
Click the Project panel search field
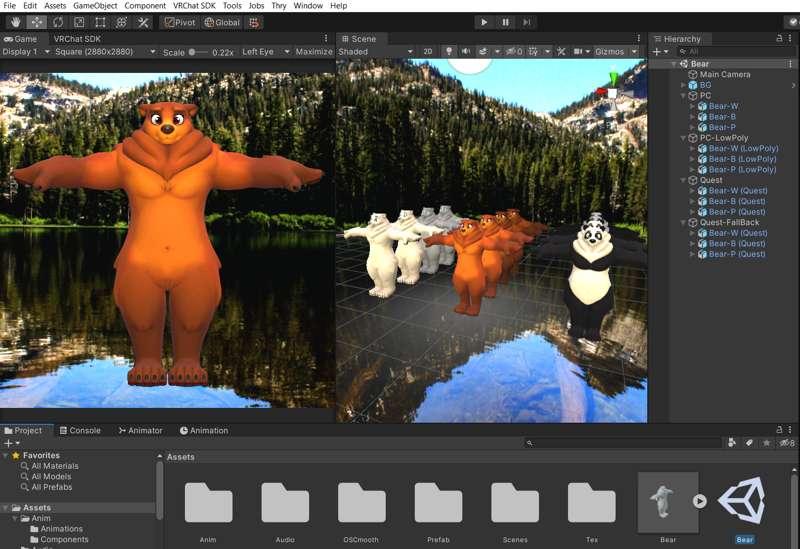(623, 443)
